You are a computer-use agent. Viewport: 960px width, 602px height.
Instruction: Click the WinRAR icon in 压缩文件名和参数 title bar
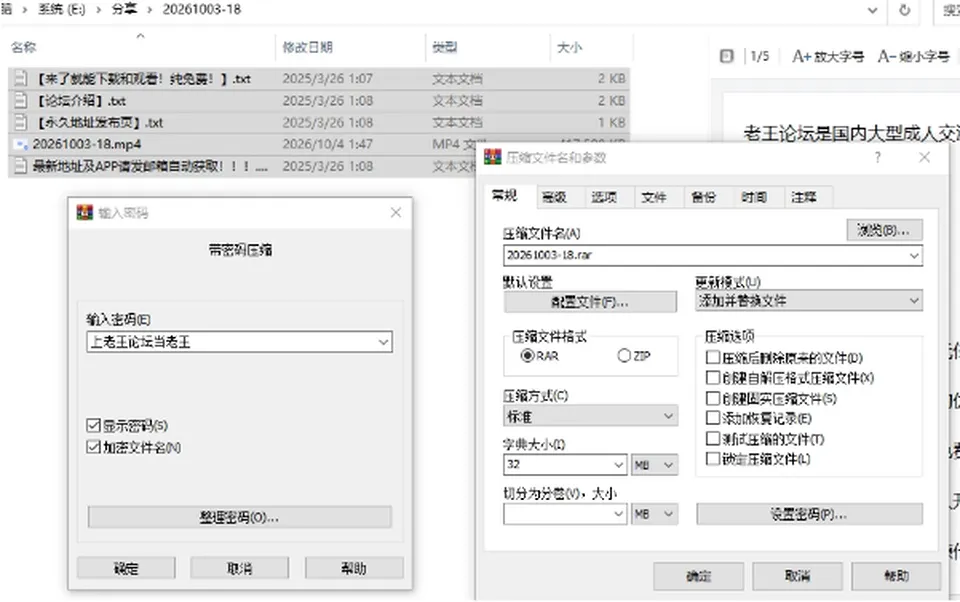click(492, 157)
